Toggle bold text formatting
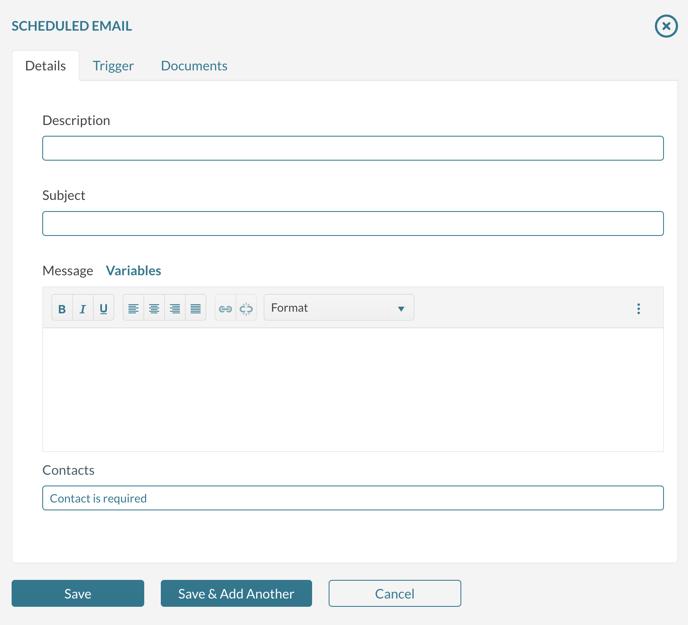 tap(62, 309)
